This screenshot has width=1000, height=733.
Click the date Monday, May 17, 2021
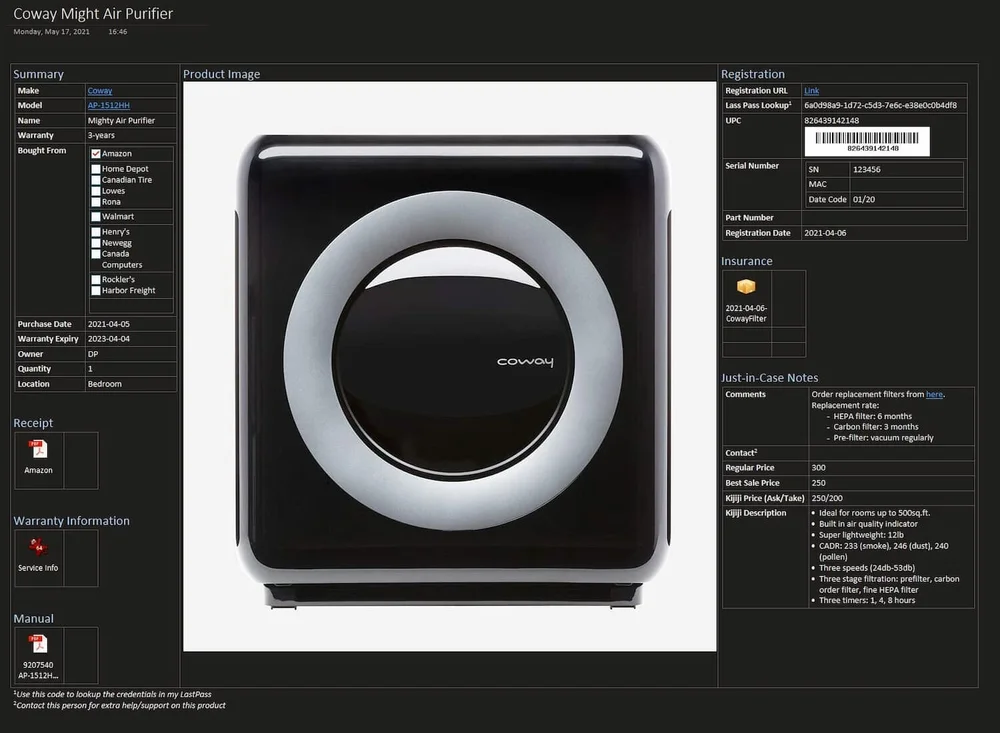point(52,31)
